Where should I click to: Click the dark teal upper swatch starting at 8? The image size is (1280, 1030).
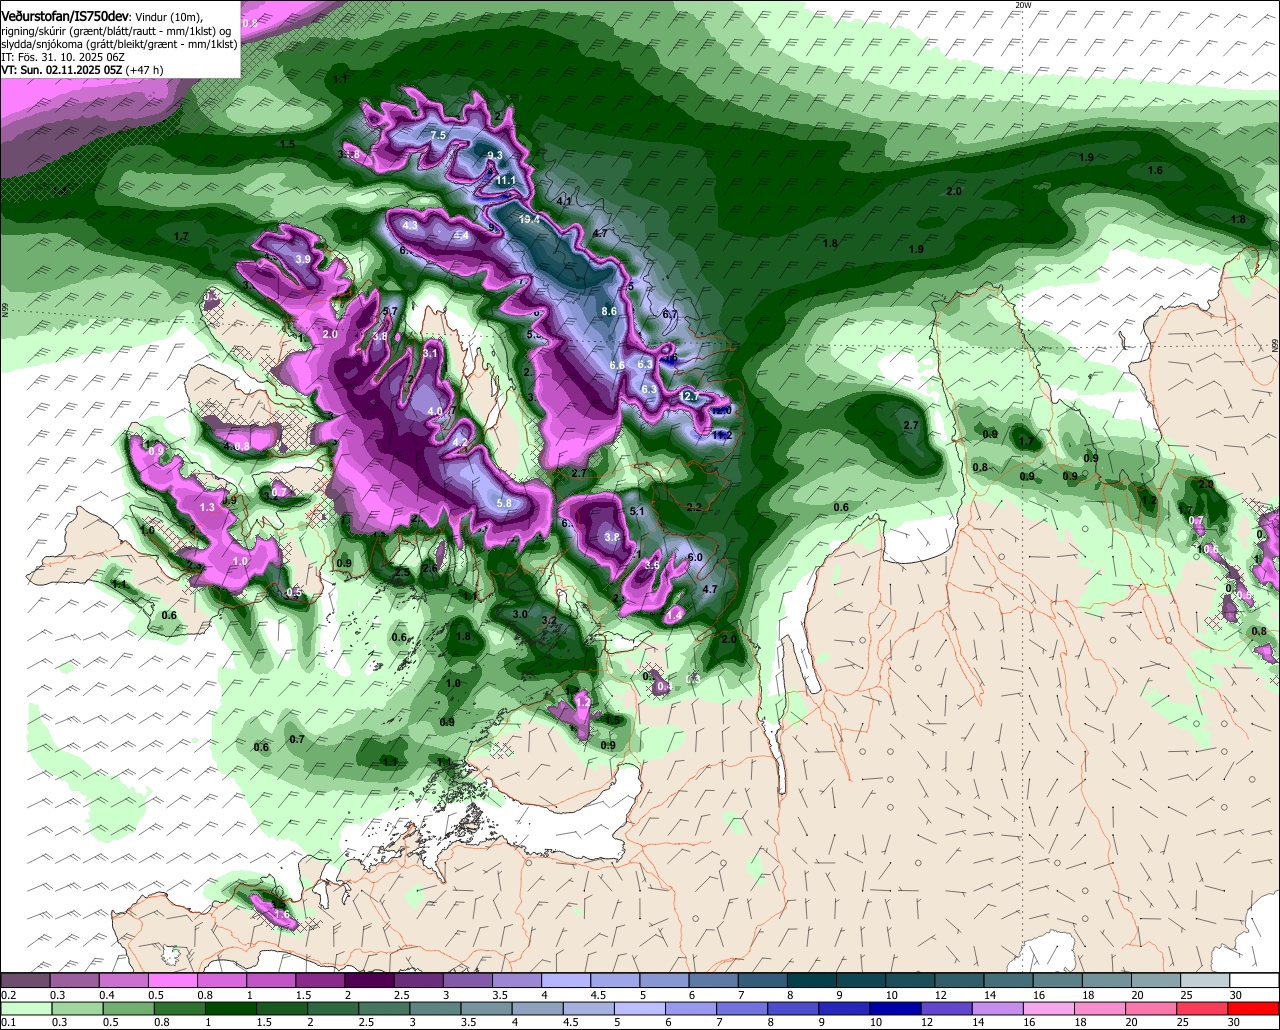coord(812,981)
